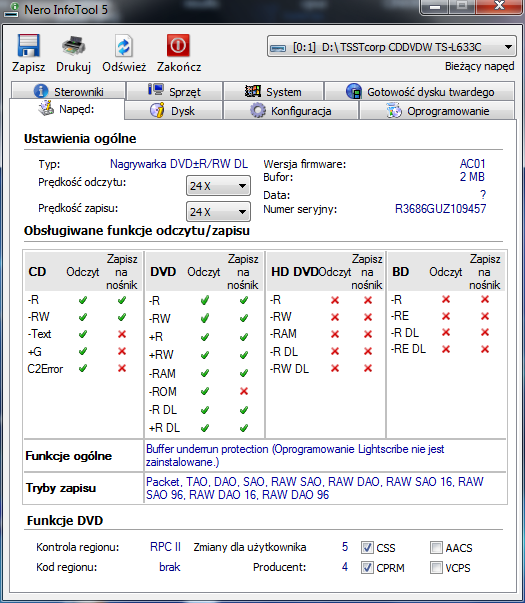
Task: Switch to the Sterowniki tab
Action: click(68, 91)
